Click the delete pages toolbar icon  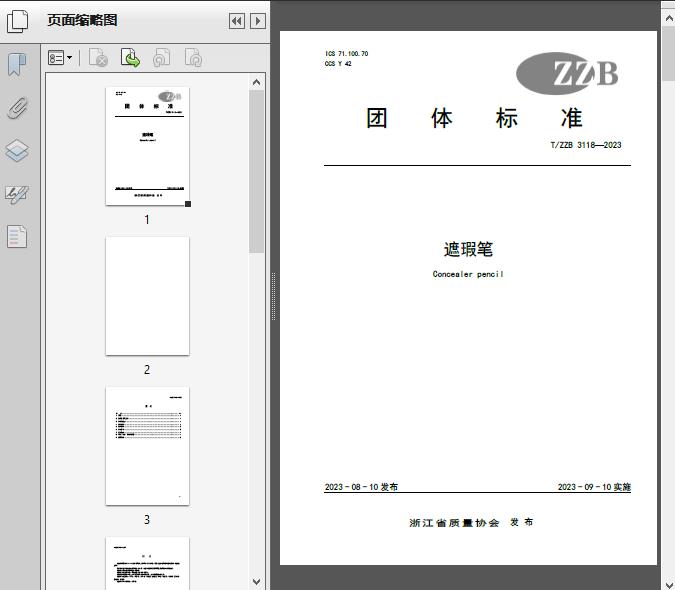pos(98,58)
